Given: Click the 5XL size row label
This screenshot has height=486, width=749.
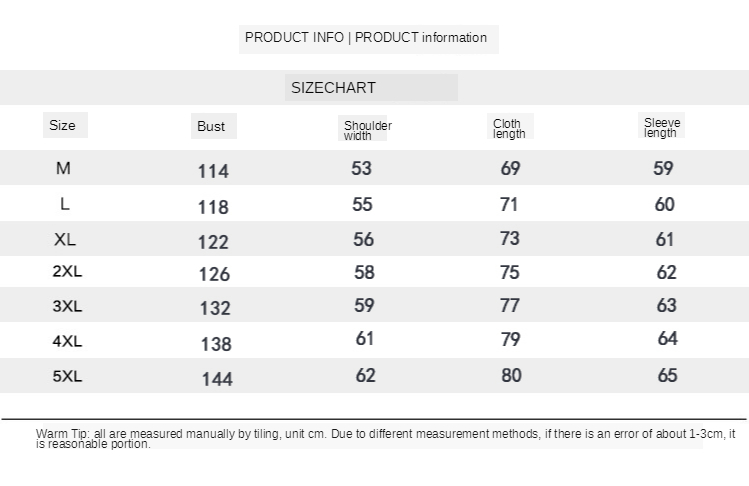Looking at the screenshot, I should pyautogui.click(x=67, y=377).
